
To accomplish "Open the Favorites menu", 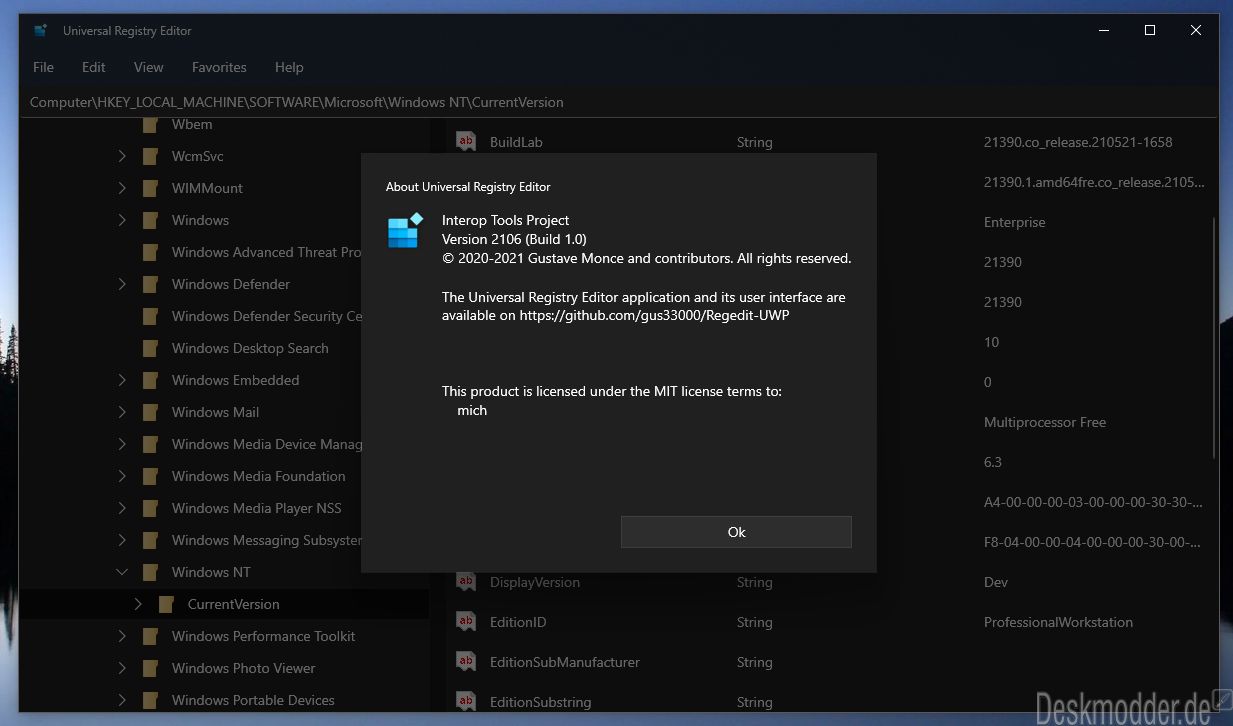I will point(219,67).
